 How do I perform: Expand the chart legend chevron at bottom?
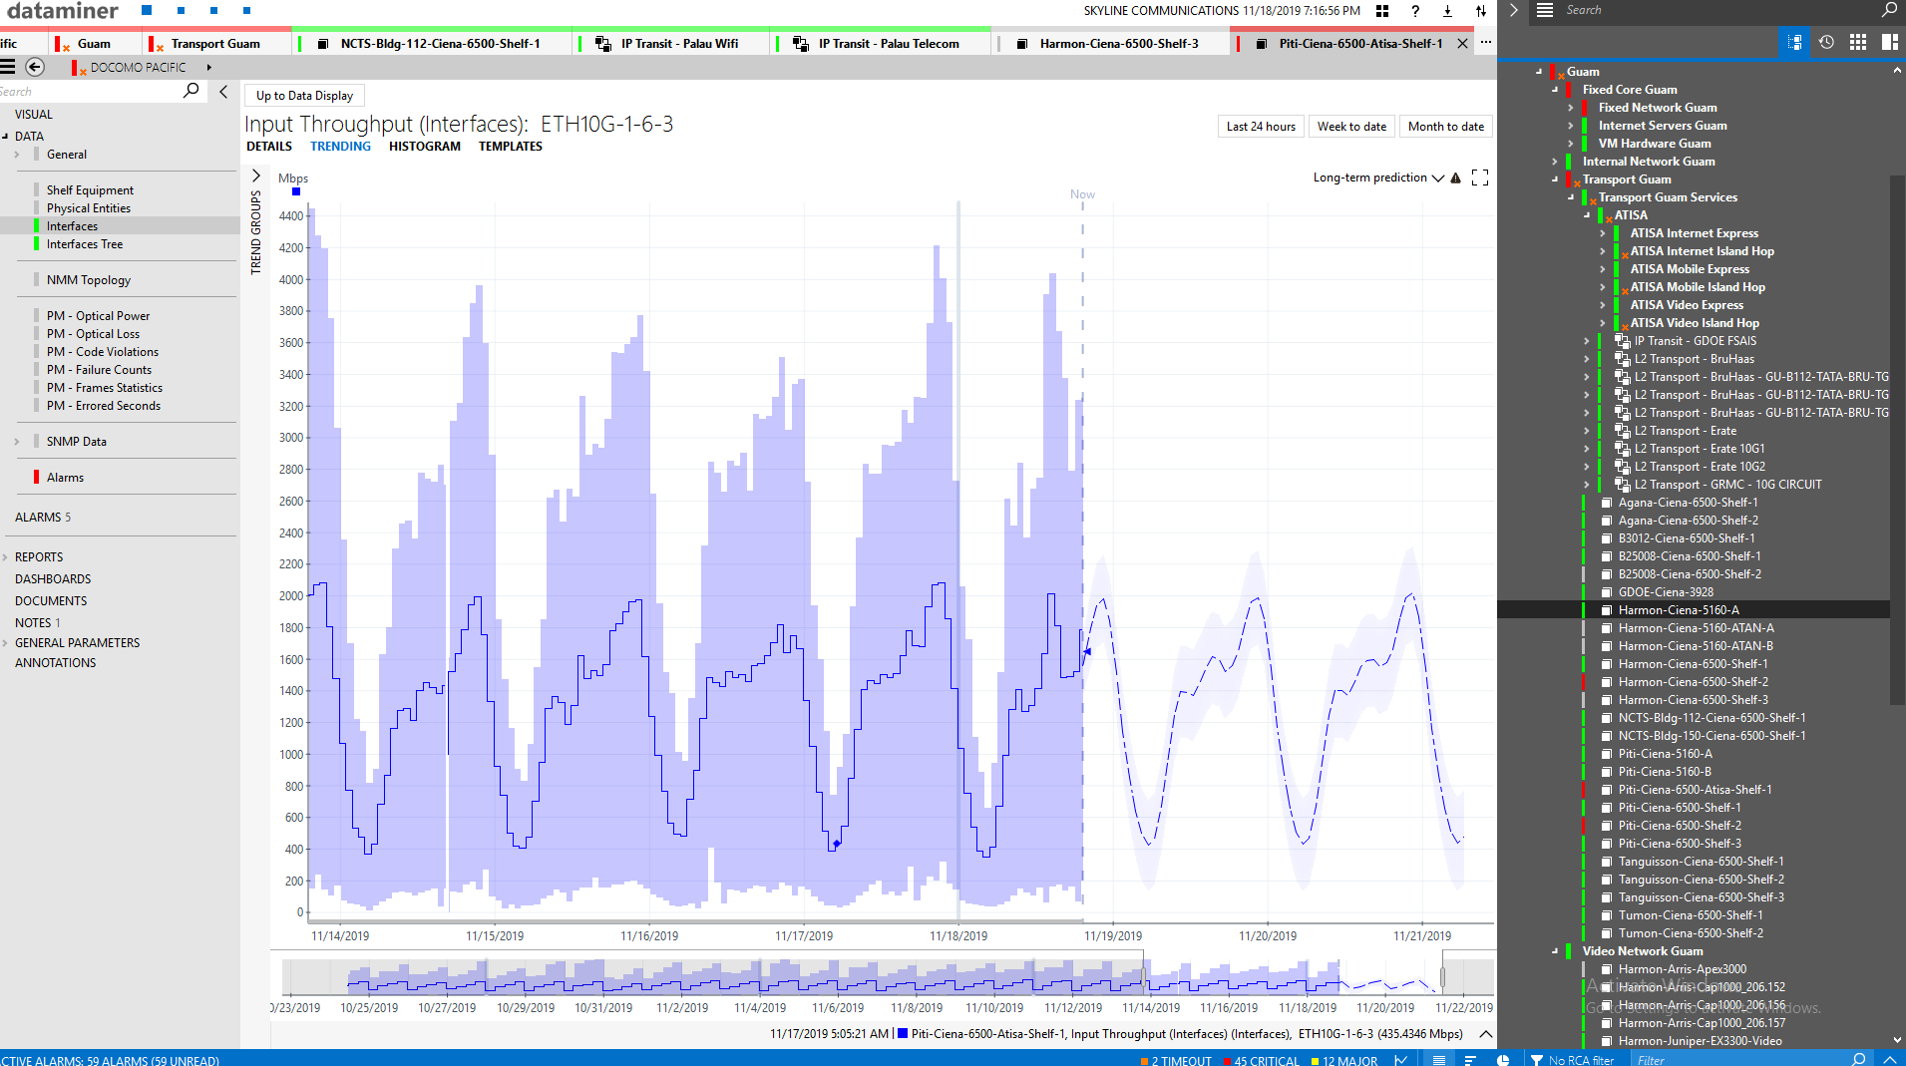1485,1034
